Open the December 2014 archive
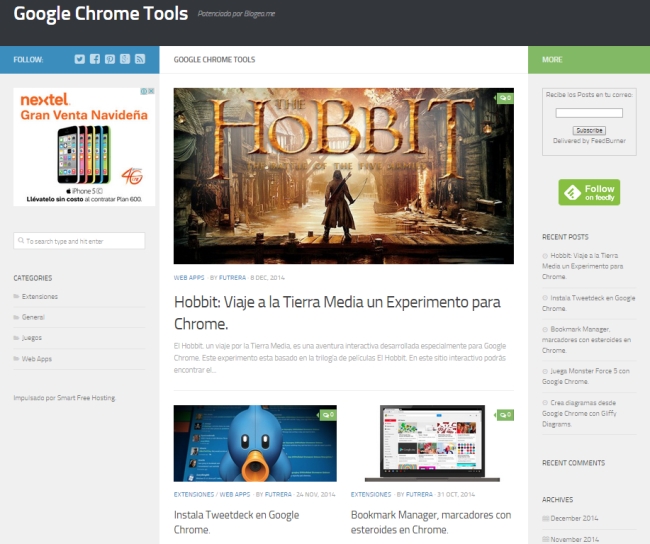The image size is (650, 544). [573, 519]
